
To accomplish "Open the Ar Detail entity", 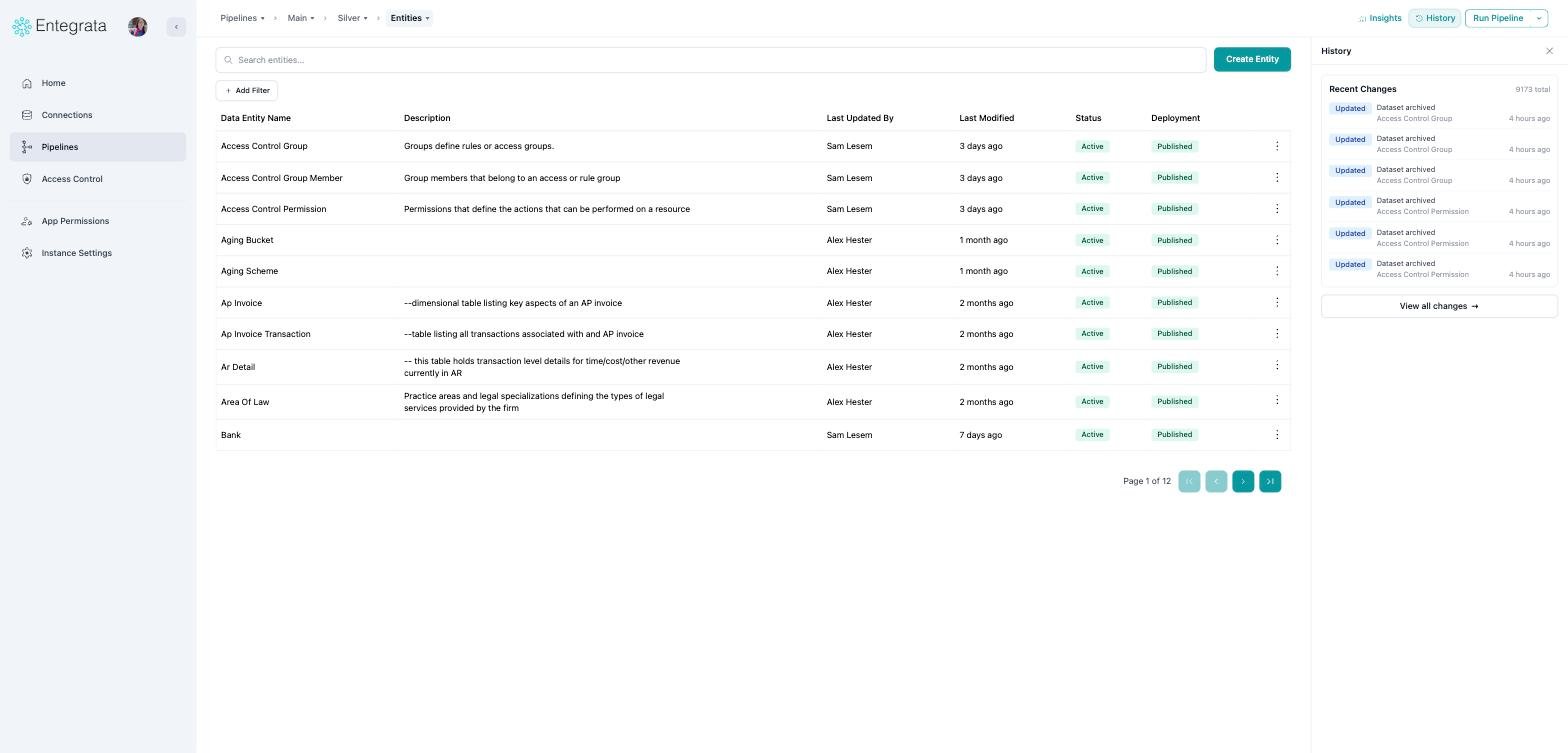I will point(238,367).
